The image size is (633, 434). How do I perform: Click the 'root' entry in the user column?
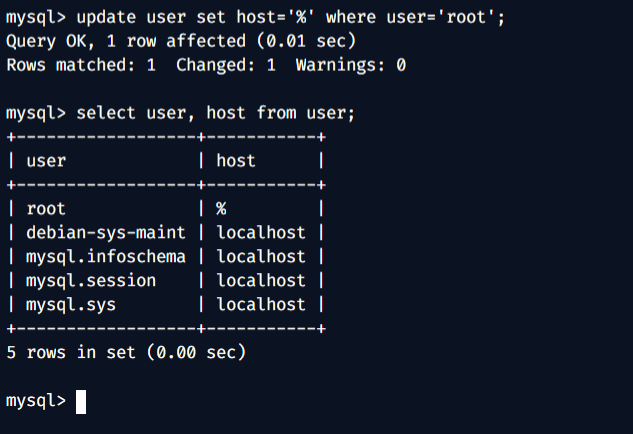(x=46, y=208)
